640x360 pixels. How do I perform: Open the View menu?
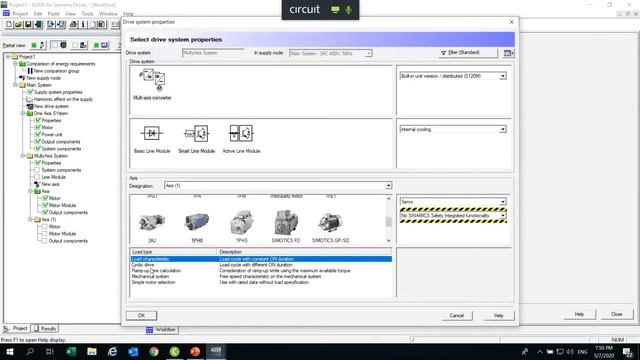click(x=71, y=14)
